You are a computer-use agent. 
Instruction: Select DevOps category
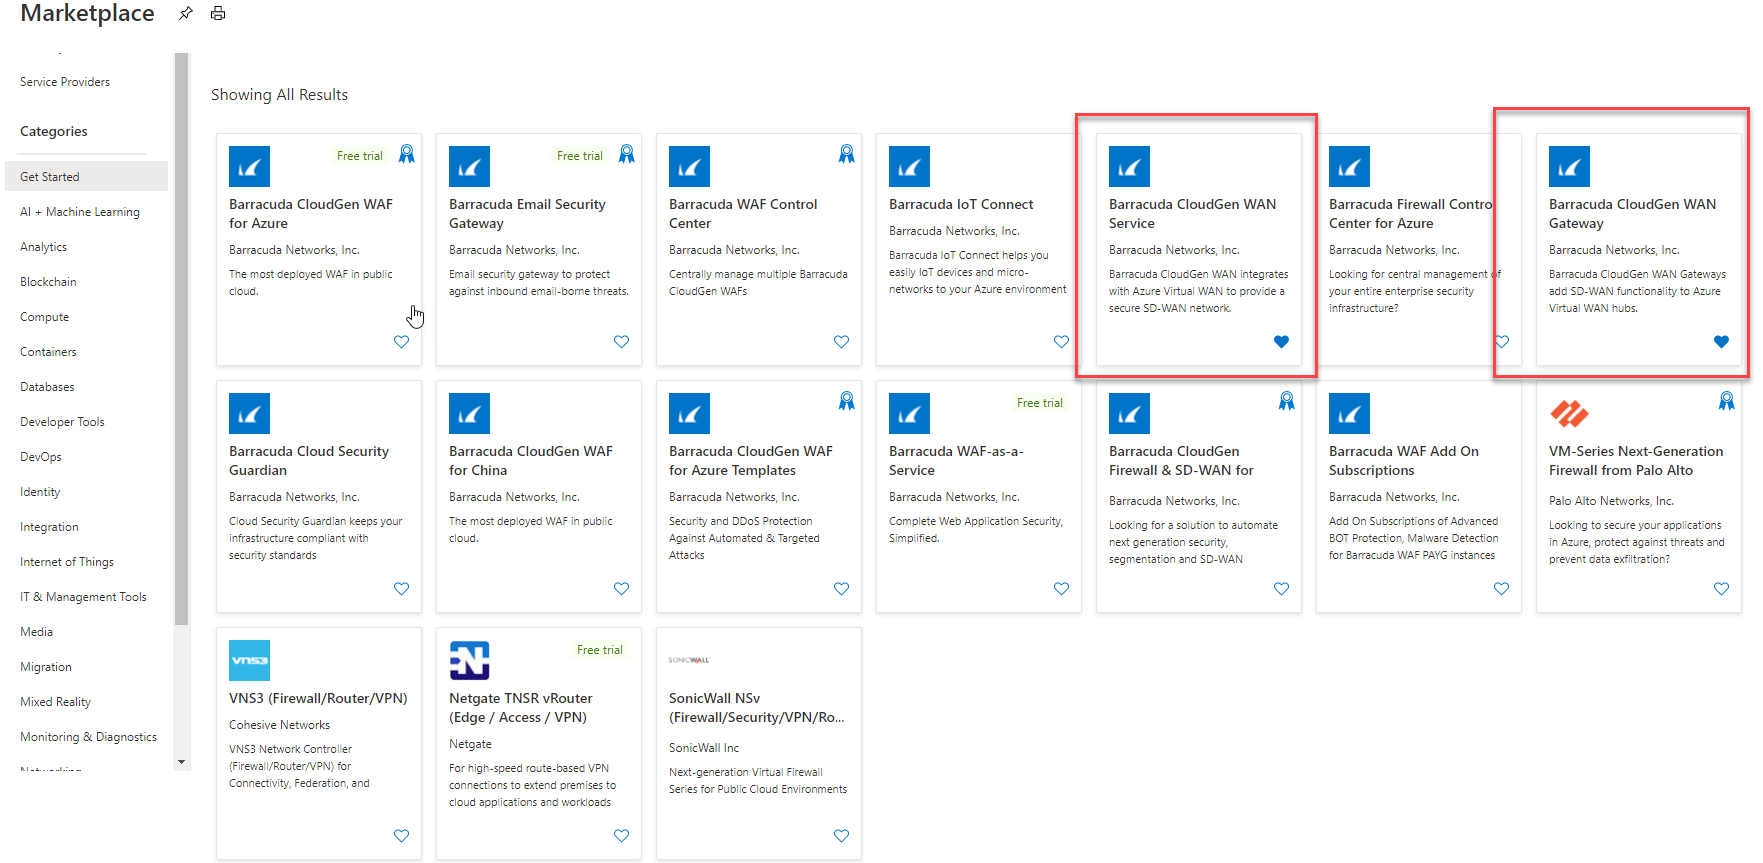click(x=41, y=457)
